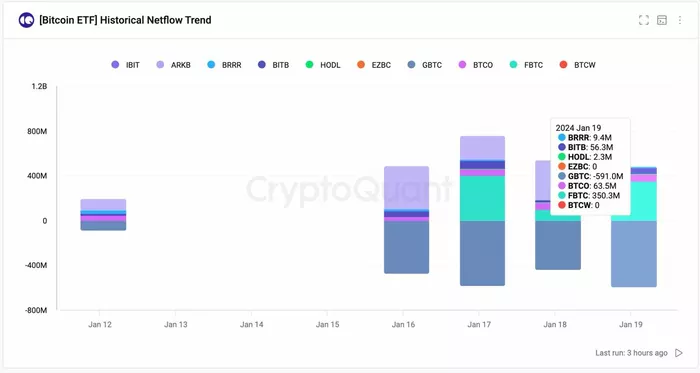700x373 pixels.
Task: Click the BTCW red legend entry
Action: tap(577, 65)
